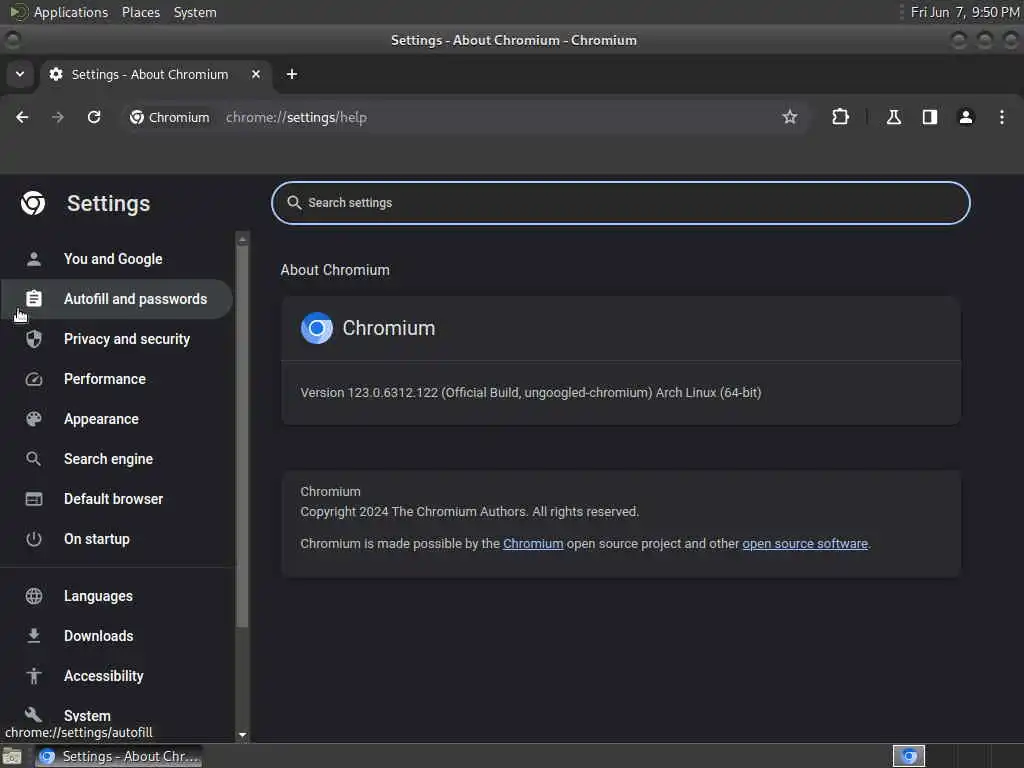The image size is (1024, 768).
Task: Open the Chrome Labs flask icon
Action: pos(893,117)
